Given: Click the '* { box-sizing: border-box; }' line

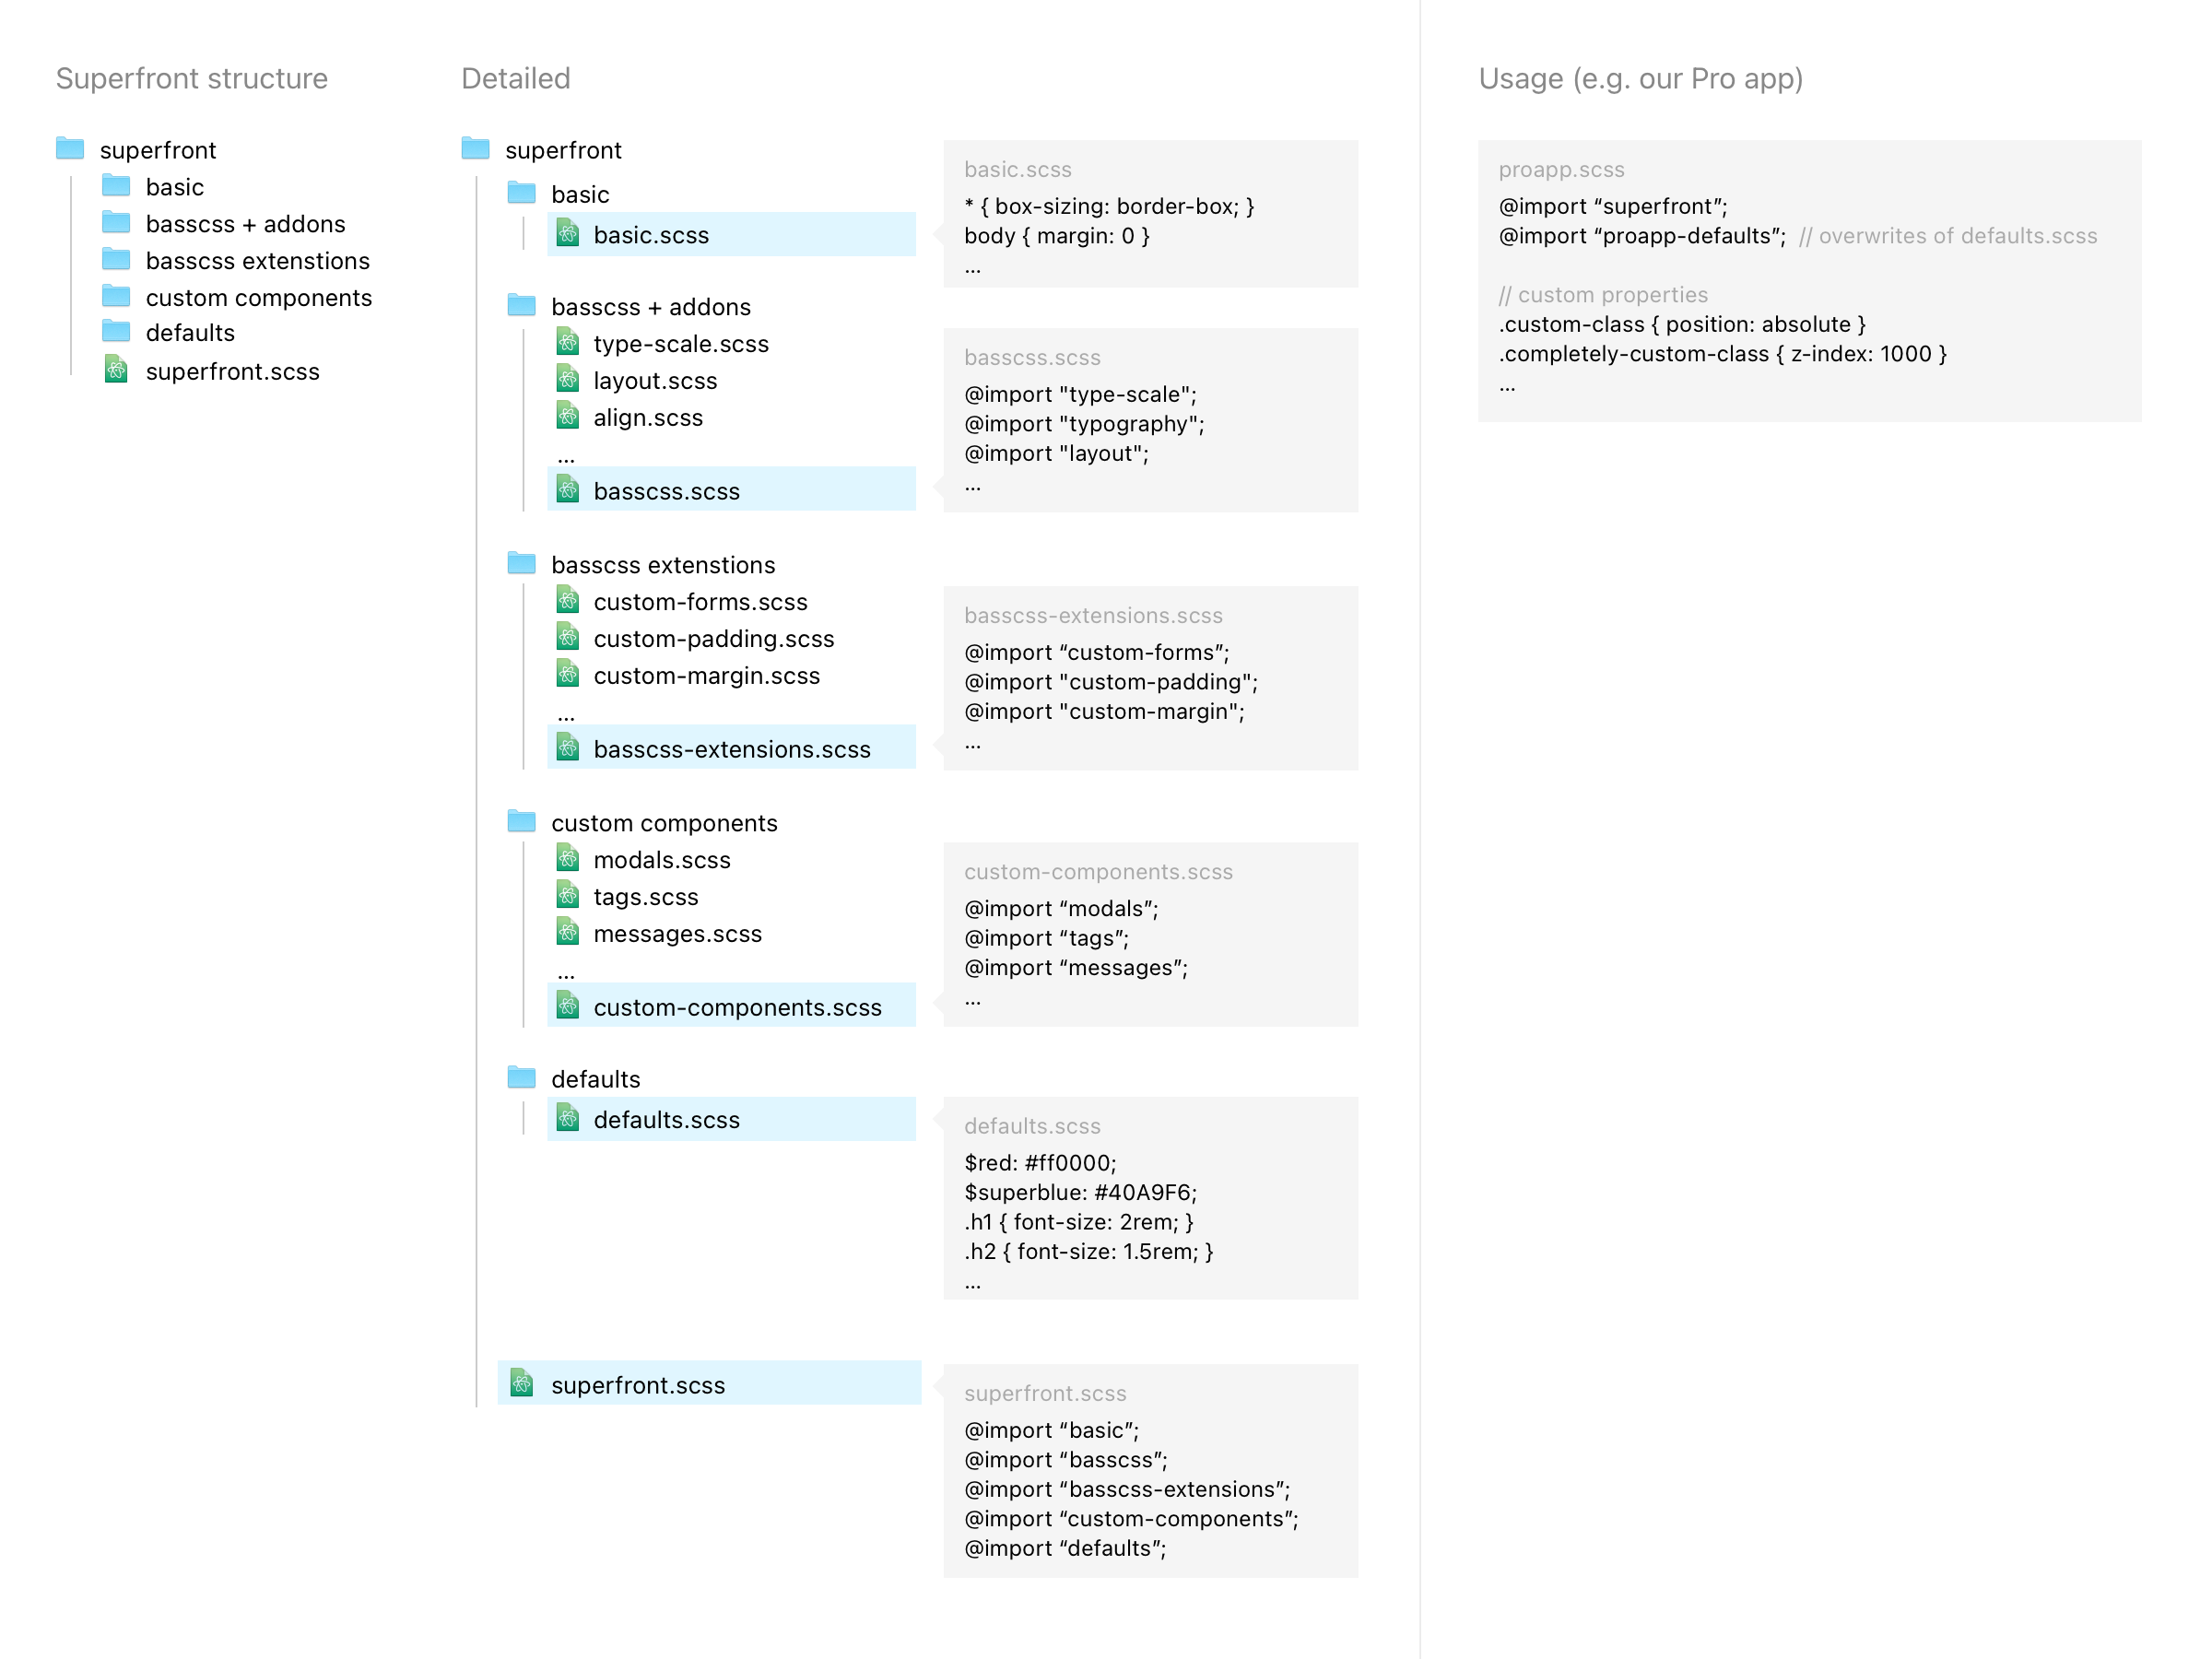Looking at the screenshot, I should click(1109, 206).
